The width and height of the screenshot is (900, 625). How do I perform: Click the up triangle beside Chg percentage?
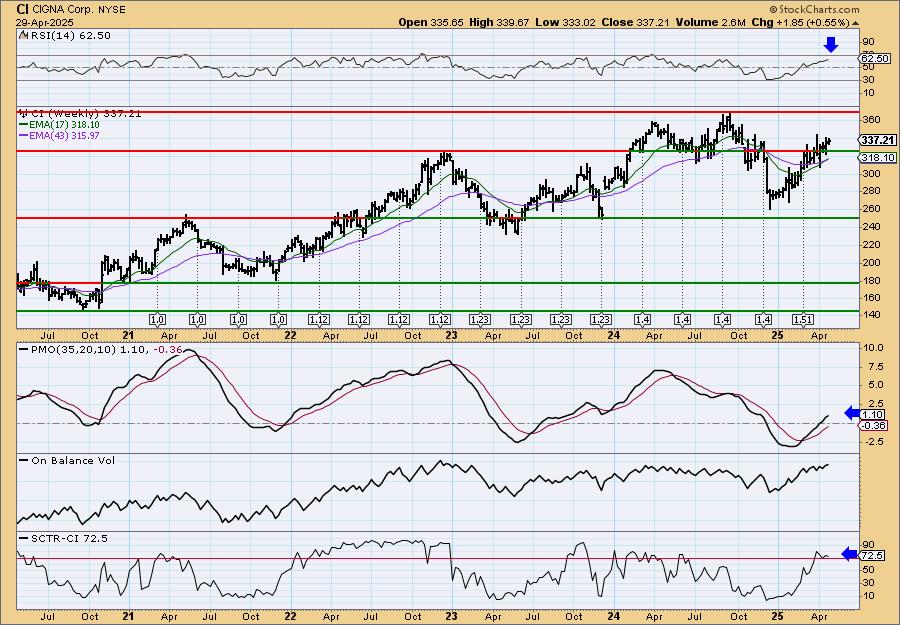click(x=856, y=23)
